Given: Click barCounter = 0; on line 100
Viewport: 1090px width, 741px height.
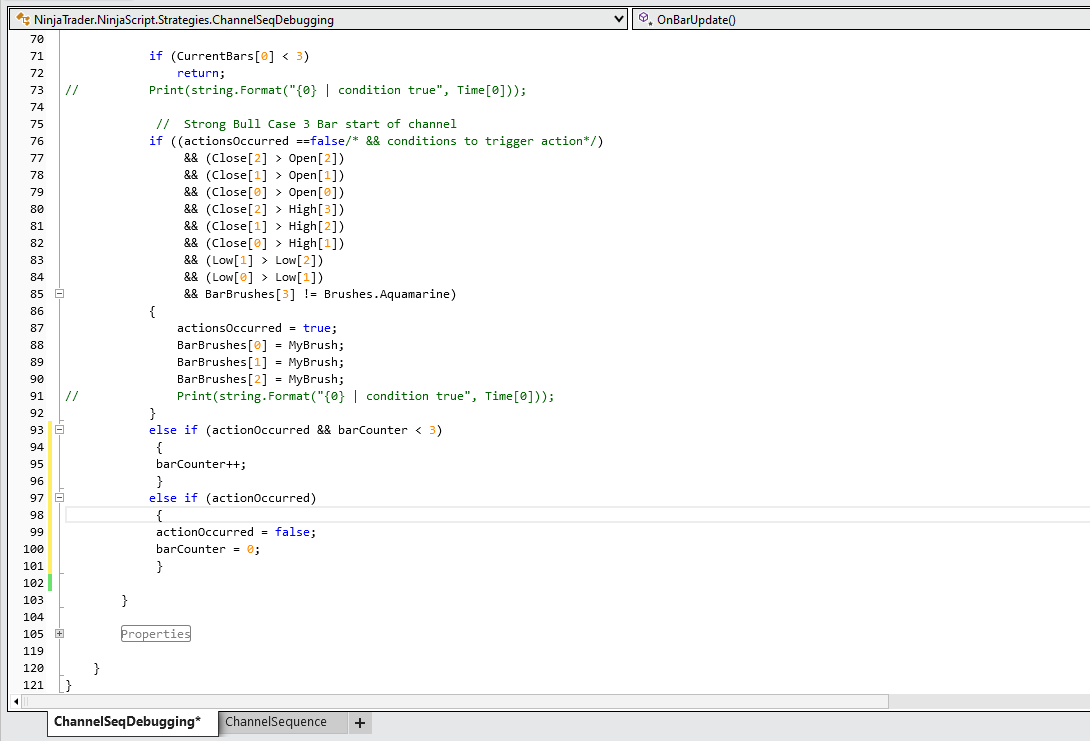Looking at the screenshot, I should (208, 549).
